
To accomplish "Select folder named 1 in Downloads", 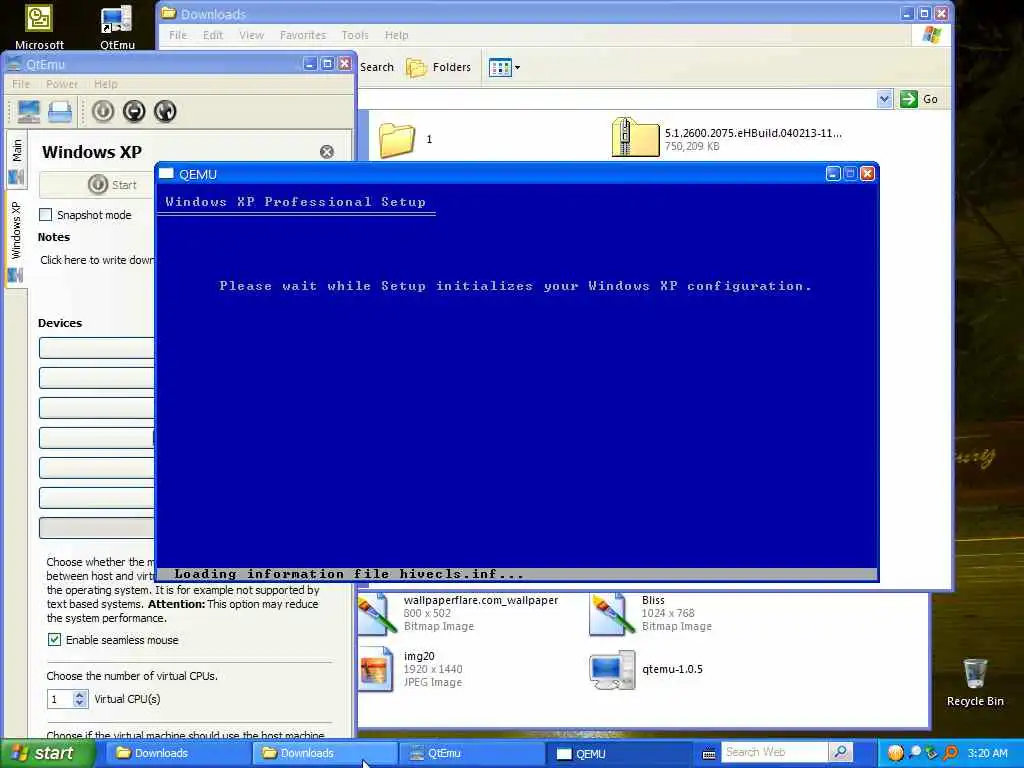I will click(x=405, y=139).
